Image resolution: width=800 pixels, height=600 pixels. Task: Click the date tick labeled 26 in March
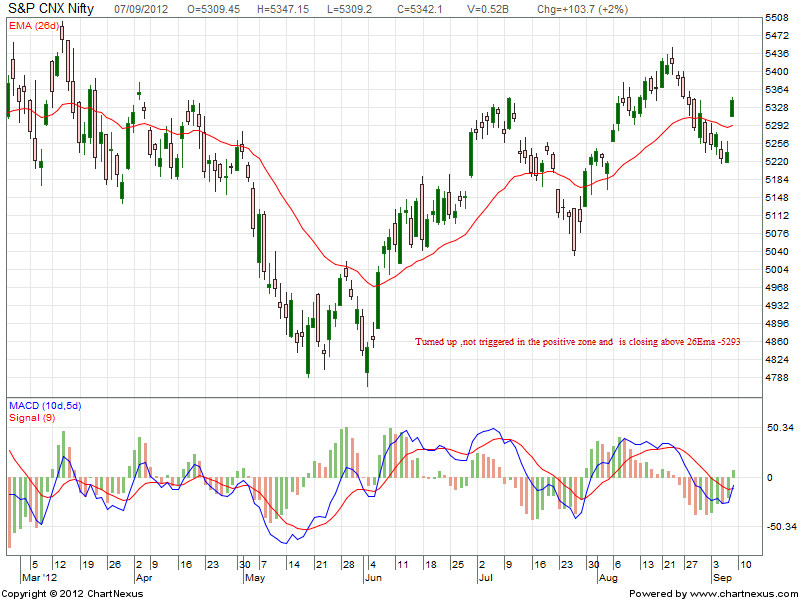[x=115, y=564]
